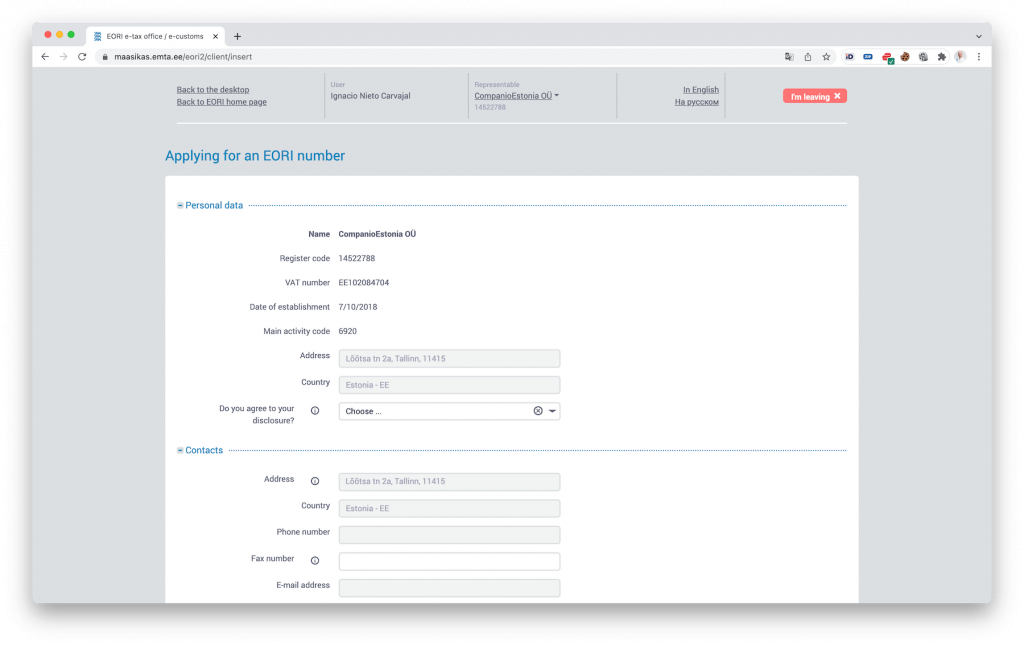The image size is (1024, 646).
Task: Click info icon beside disclosure question
Action: [x=315, y=411]
